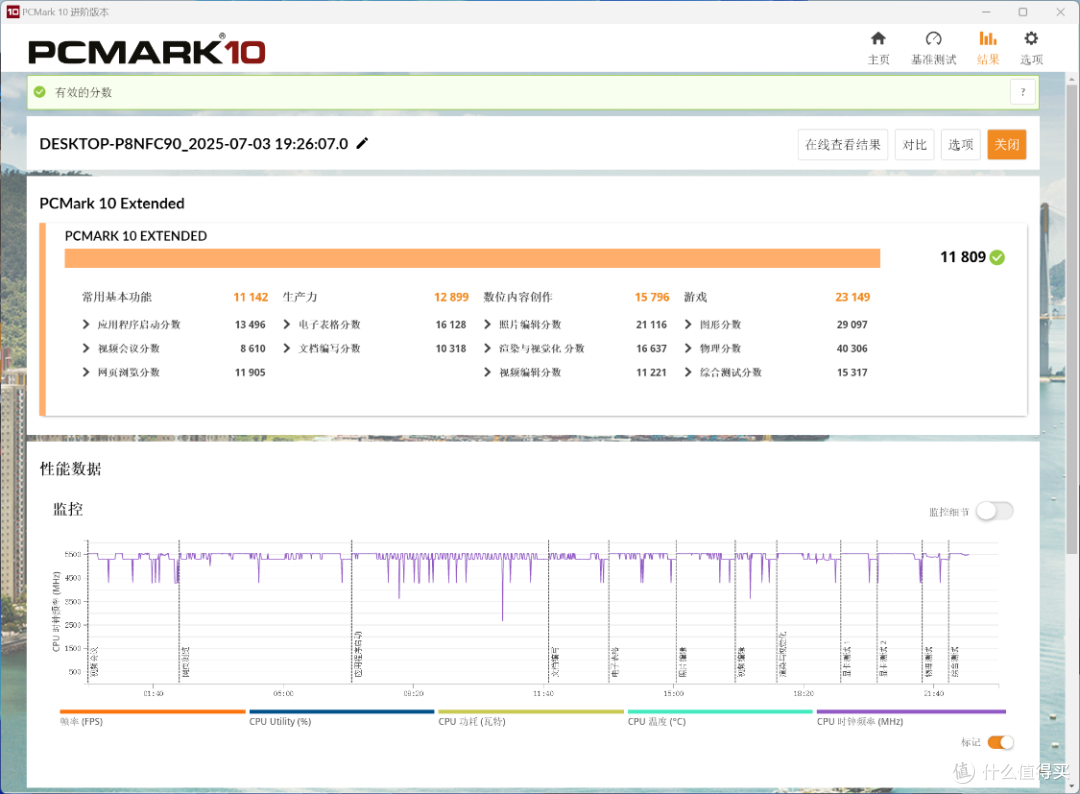Click the 对比 compare button
This screenshot has width=1080, height=794.
pyautogui.click(x=914, y=145)
